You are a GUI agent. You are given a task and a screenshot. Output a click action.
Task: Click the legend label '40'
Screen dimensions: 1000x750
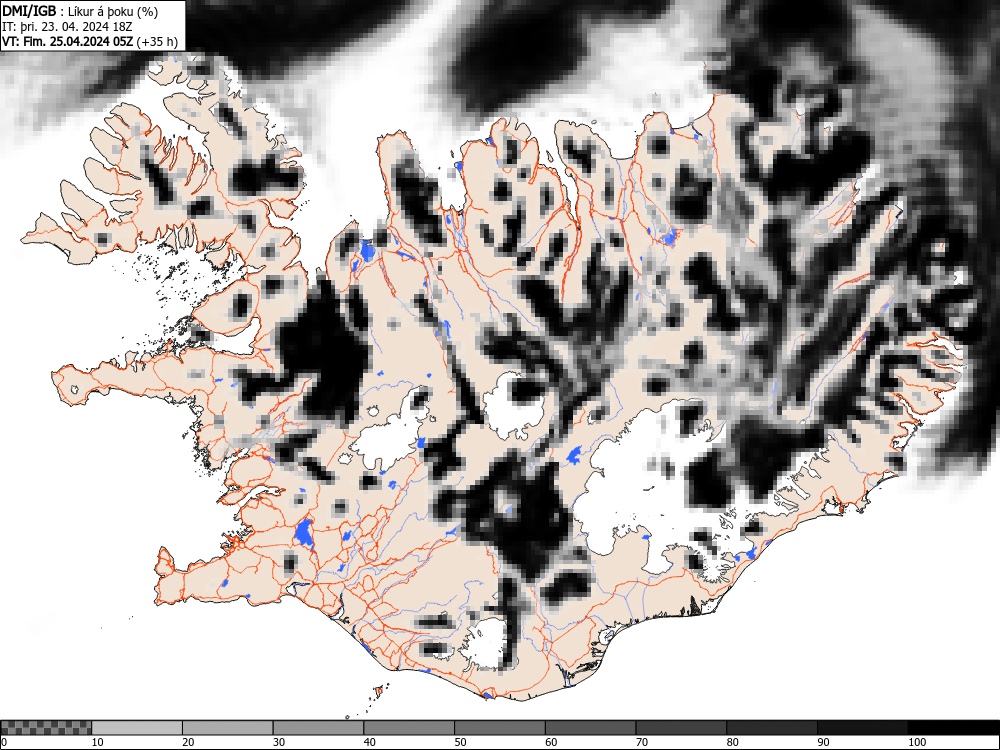click(x=369, y=742)
